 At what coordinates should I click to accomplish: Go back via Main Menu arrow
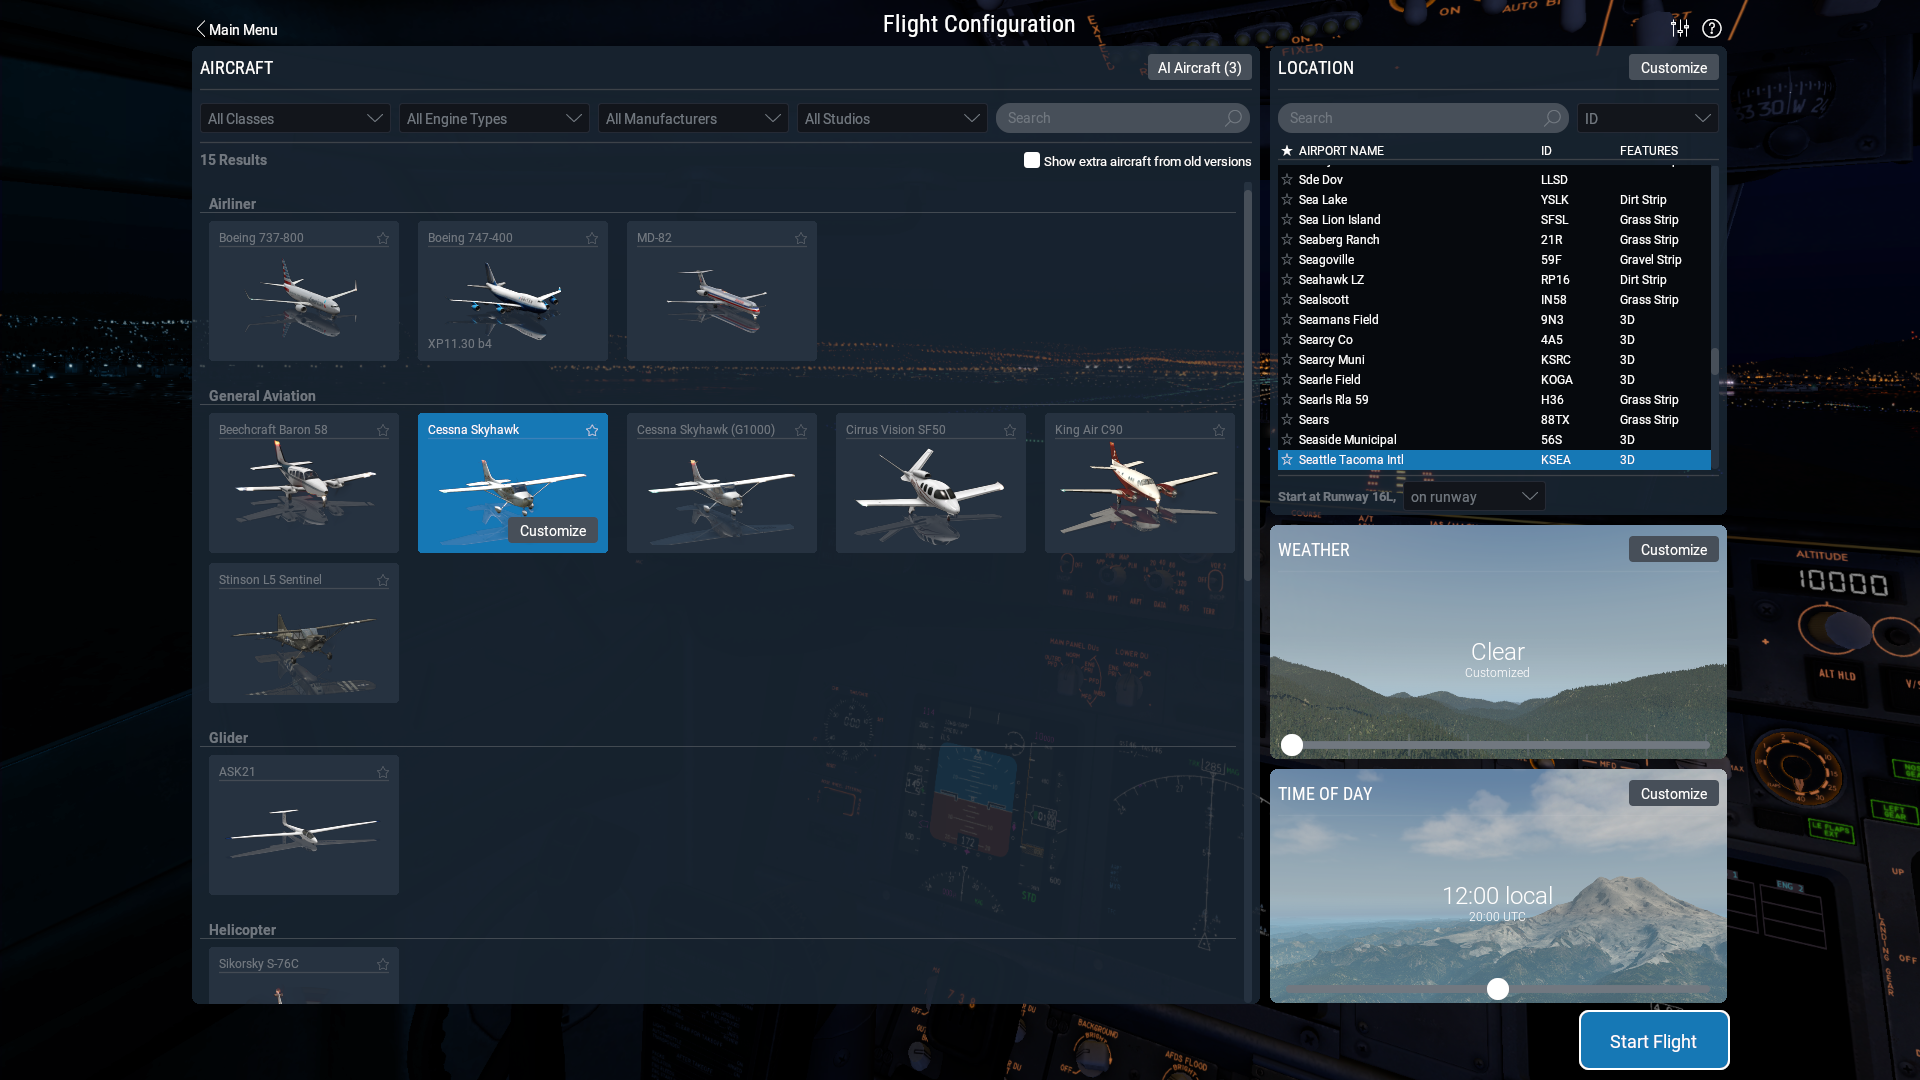pos(236,29)
